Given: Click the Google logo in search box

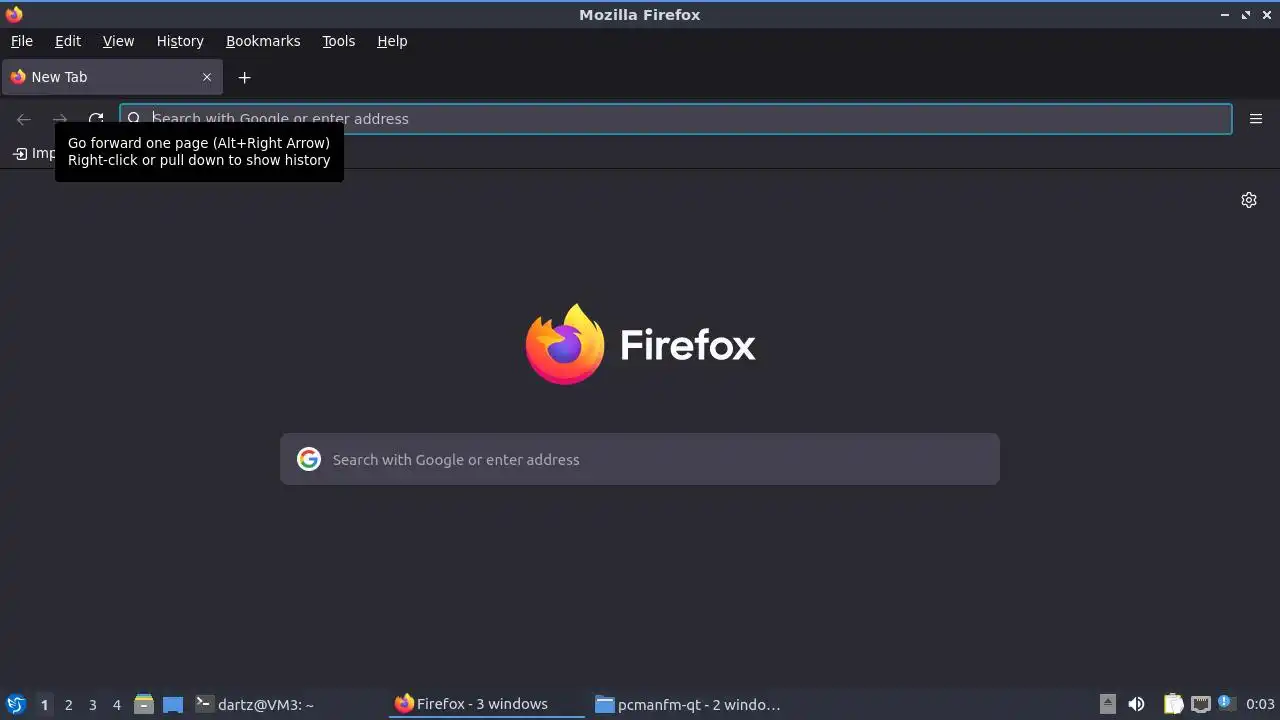Looking at the screenshot, I should point(309,459).
